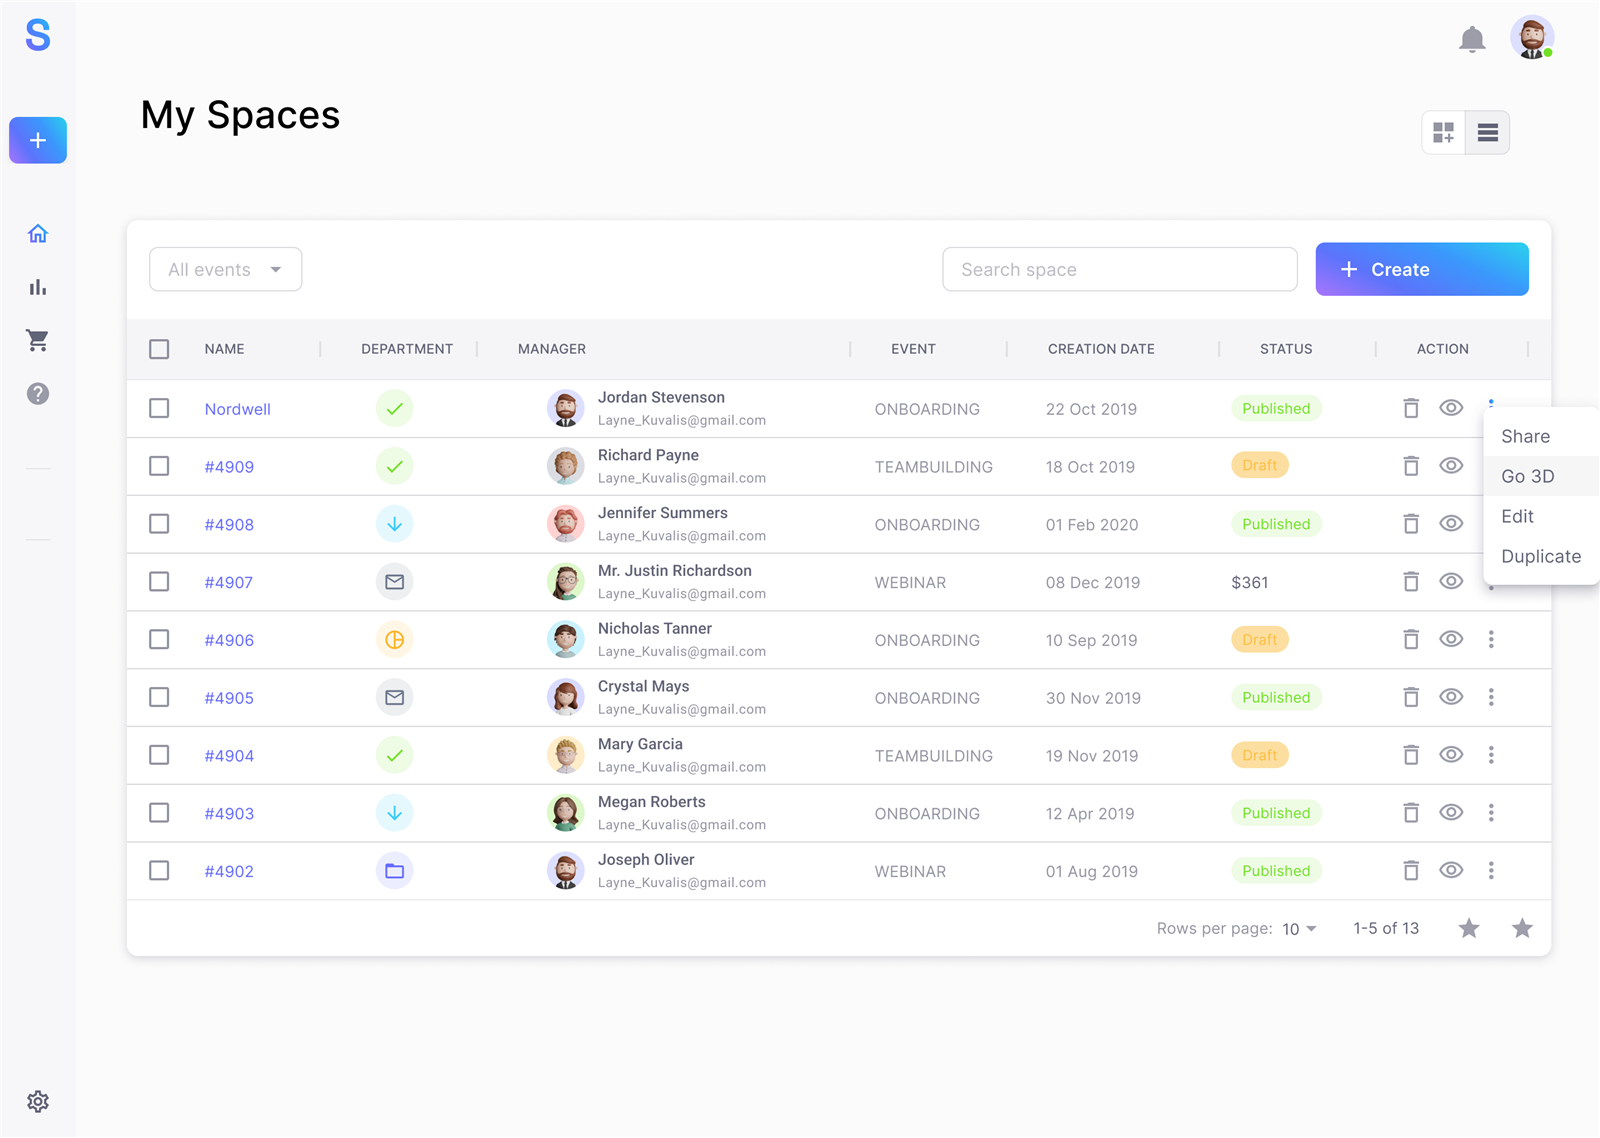Click trash icon for space #4903
Viewport: 1600px width, 1138px height.
pos(1411,813)
